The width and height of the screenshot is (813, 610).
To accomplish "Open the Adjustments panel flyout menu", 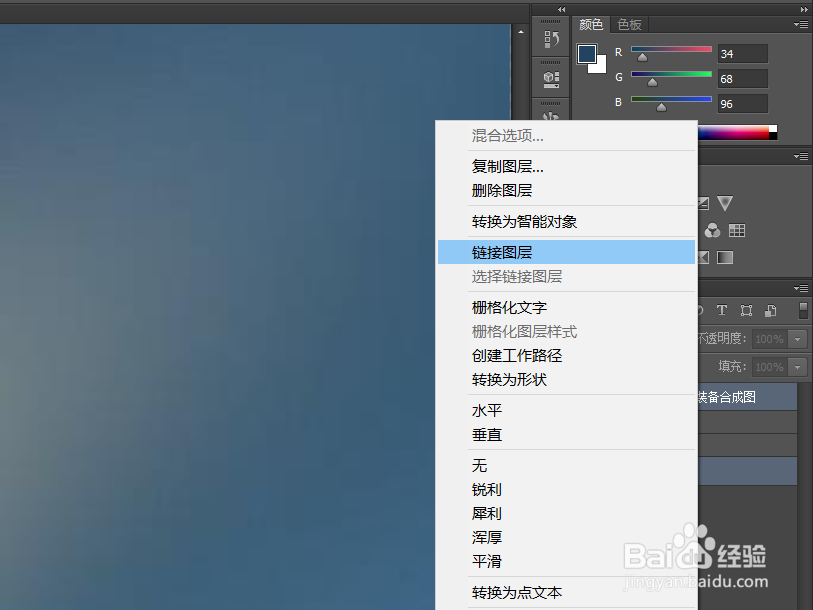I will coord(801,156).
